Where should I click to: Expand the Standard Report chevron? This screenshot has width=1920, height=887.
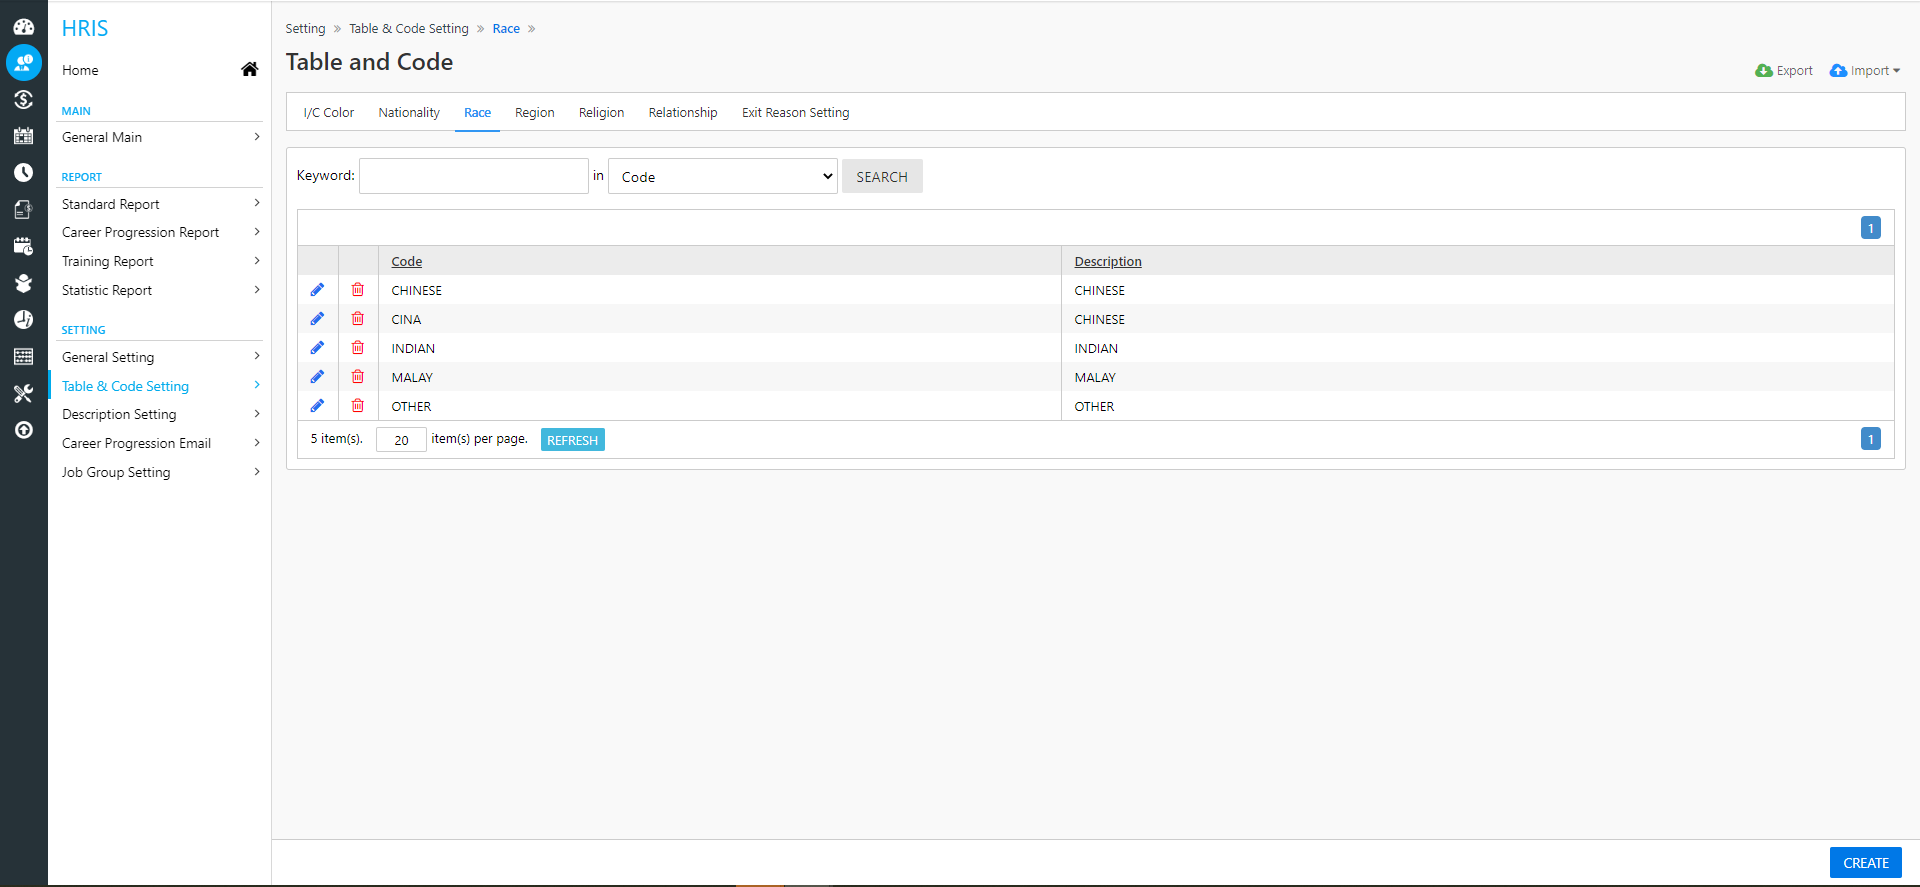click(257, 203)
